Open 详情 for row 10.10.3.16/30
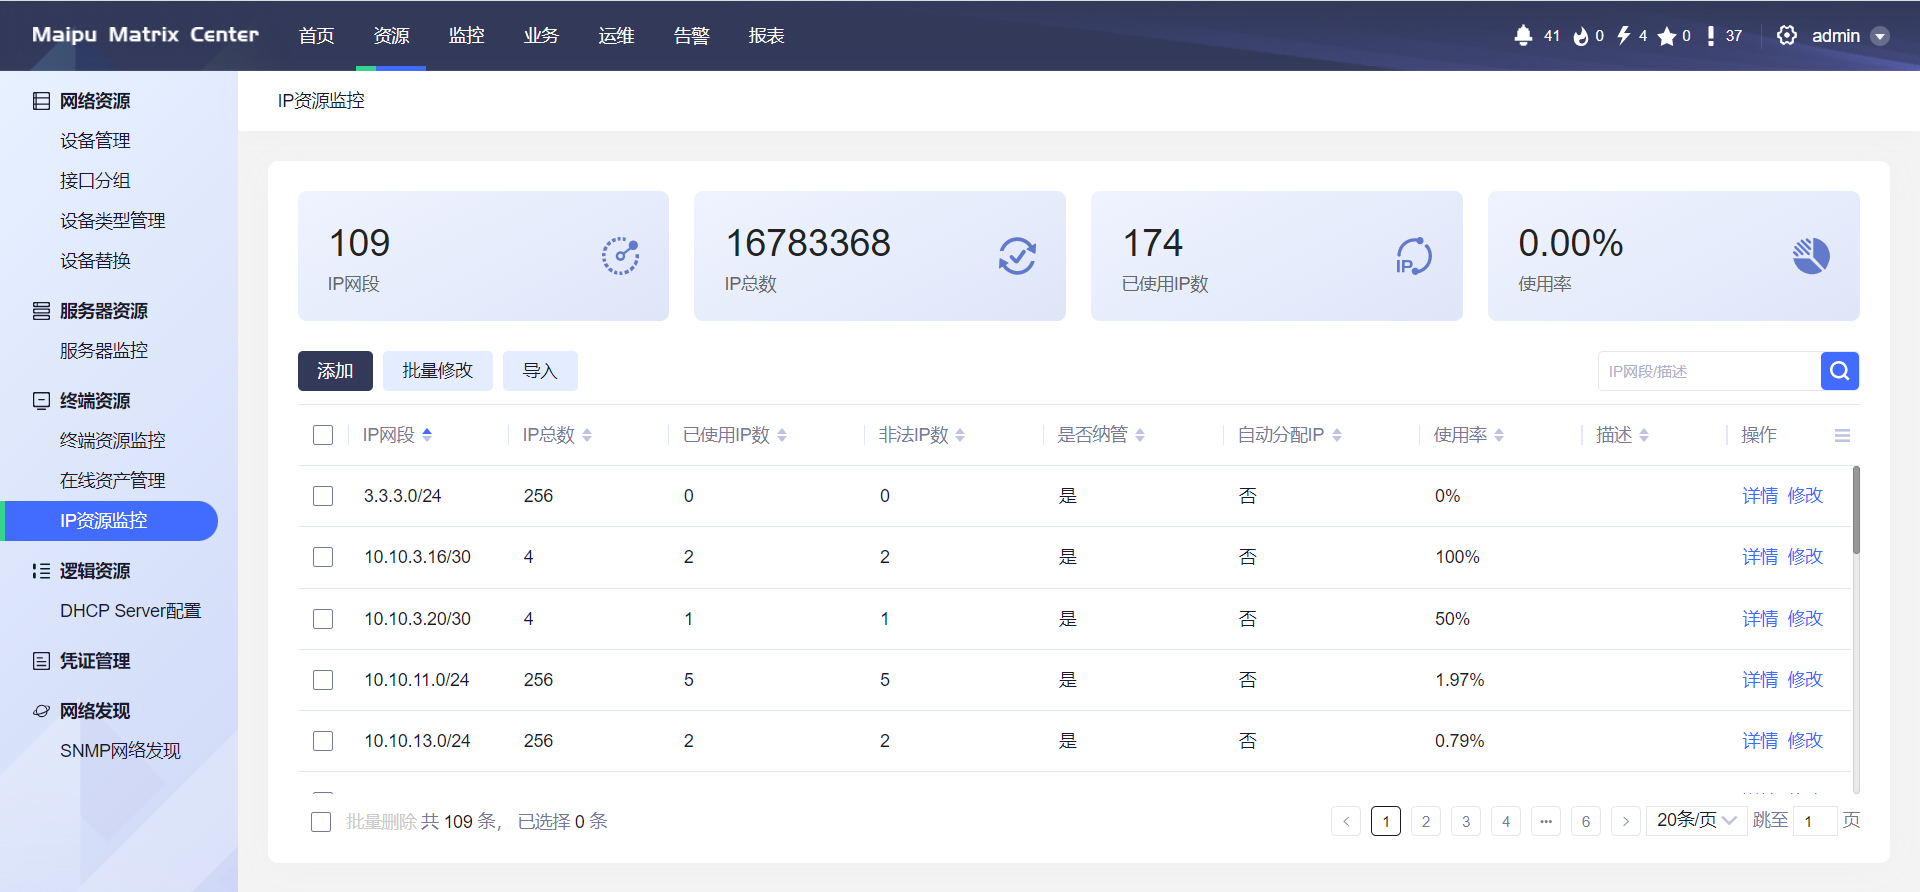Image resolution: width=1920 pixels, height=892 pixels. tap(1760, 557)
